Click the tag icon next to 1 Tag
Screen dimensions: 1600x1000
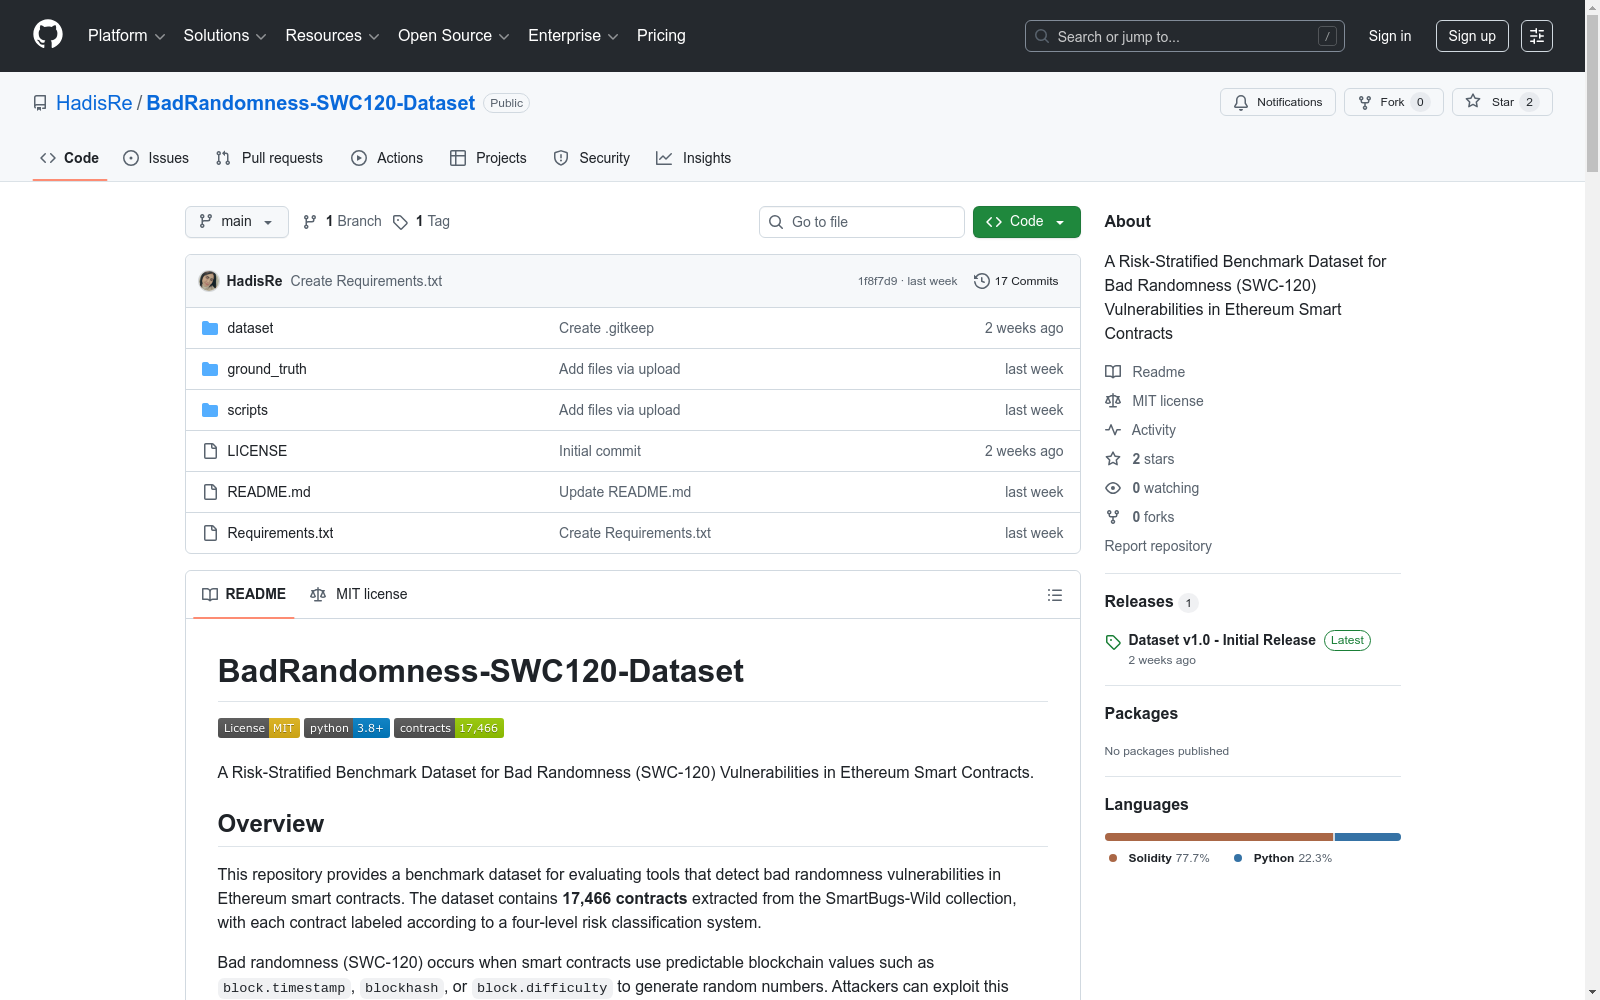[x=400, y=222]
